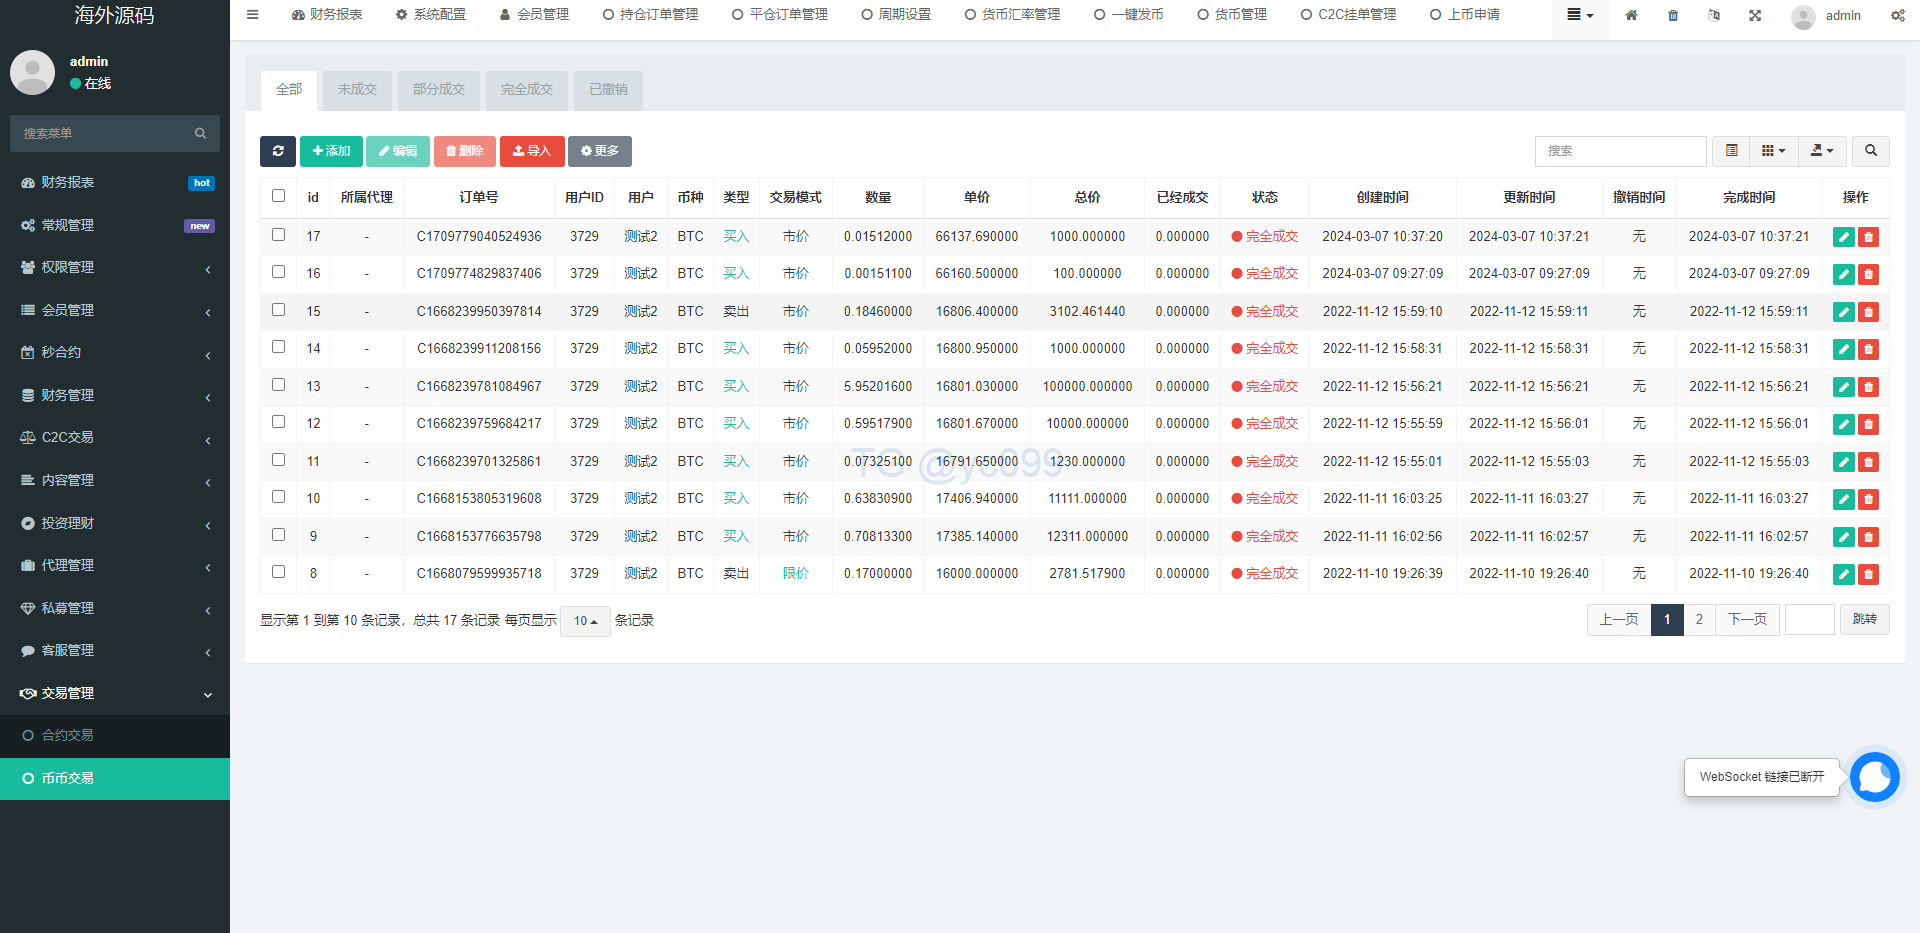Go to page 2 in pagination

click(1699, 620)
